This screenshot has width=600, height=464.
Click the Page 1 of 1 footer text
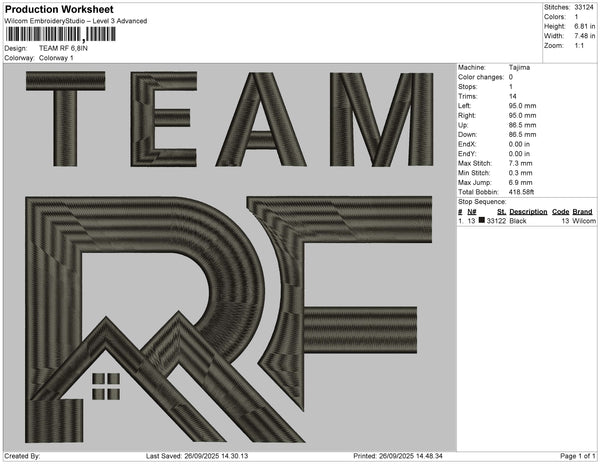(576, 456)
